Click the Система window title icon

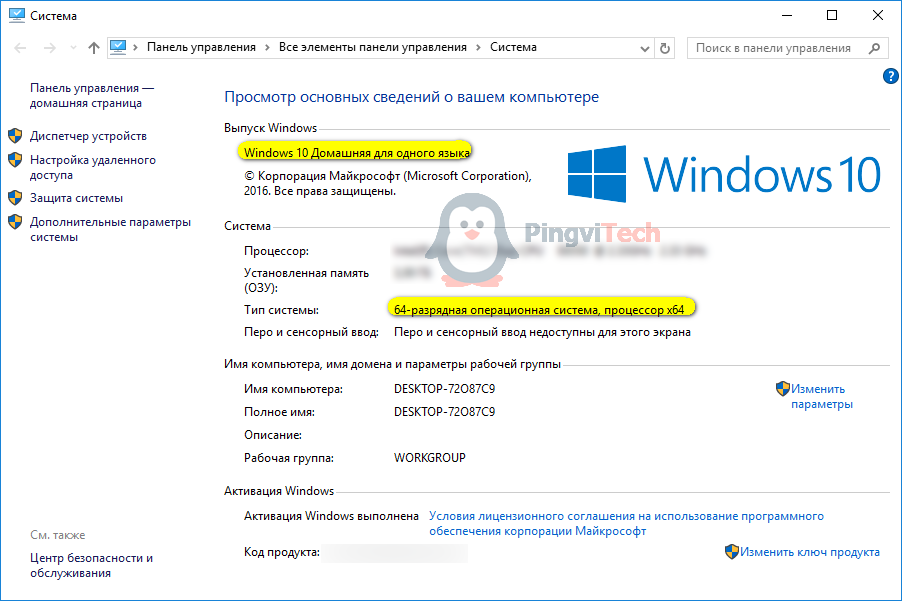coord(17,16)
